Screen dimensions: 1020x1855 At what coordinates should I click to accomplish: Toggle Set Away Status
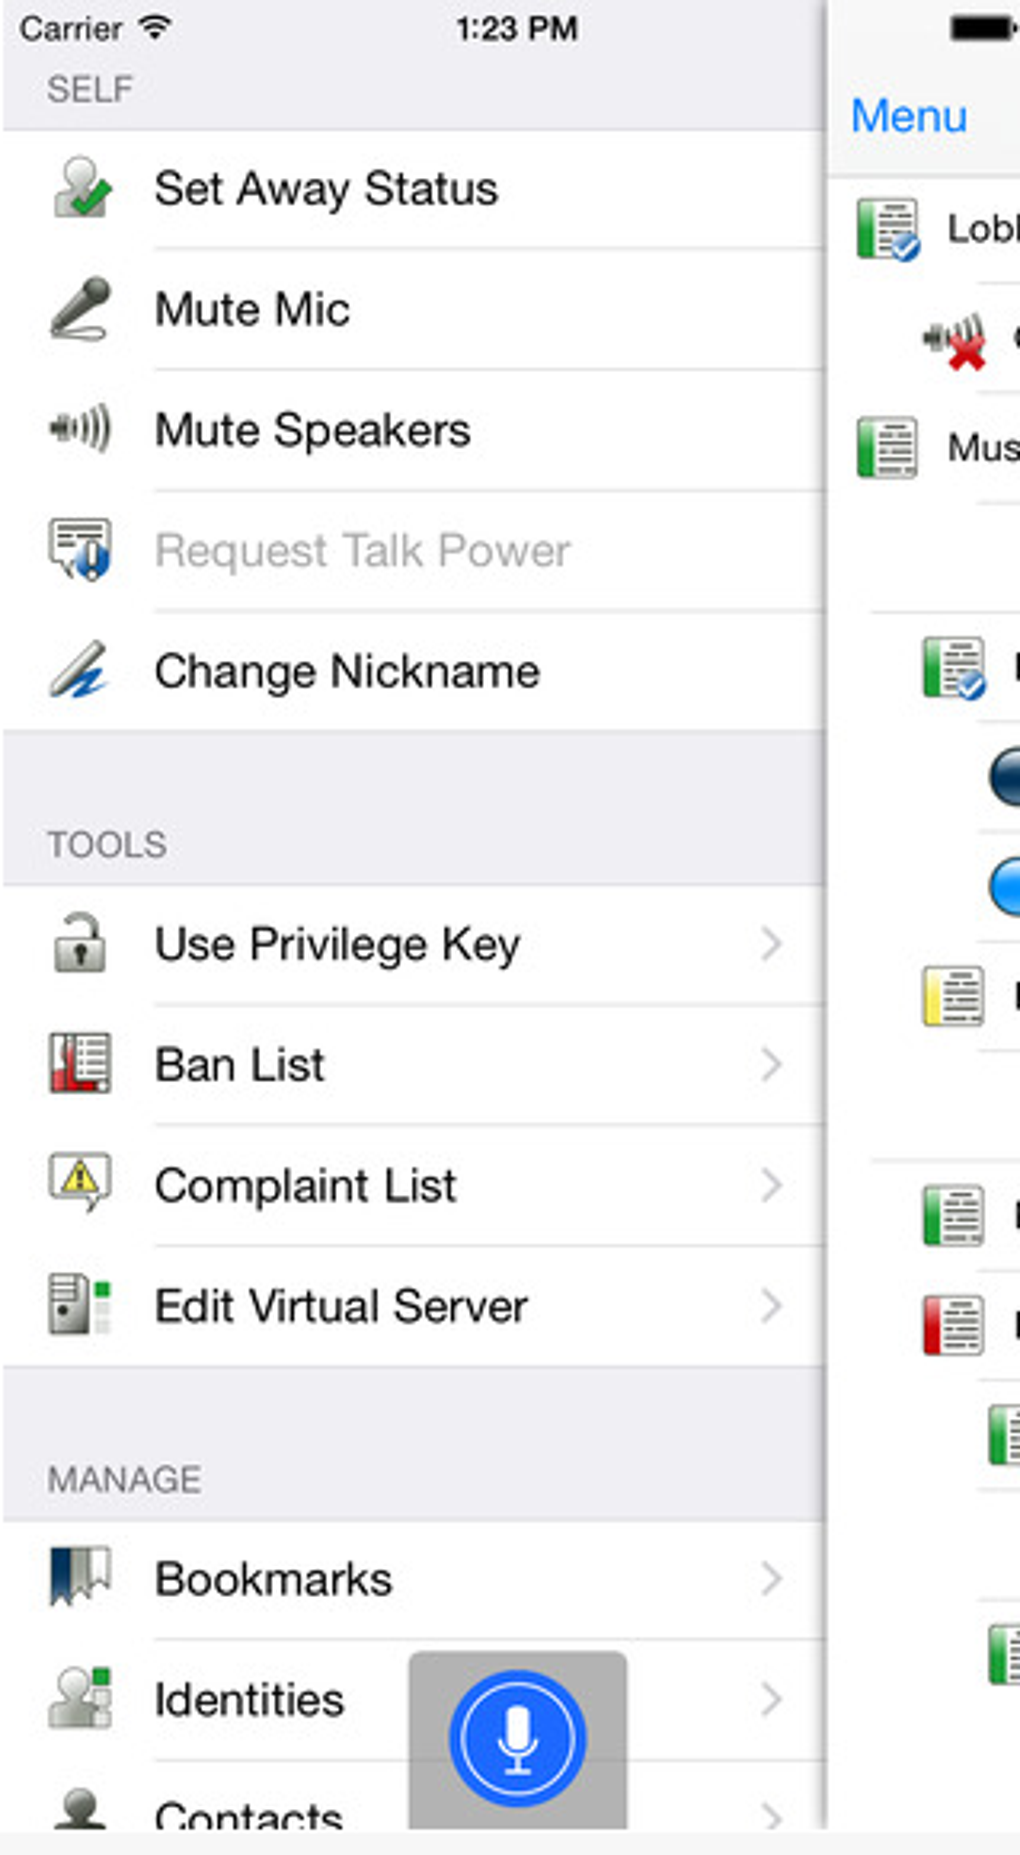(x=414, y=189)
